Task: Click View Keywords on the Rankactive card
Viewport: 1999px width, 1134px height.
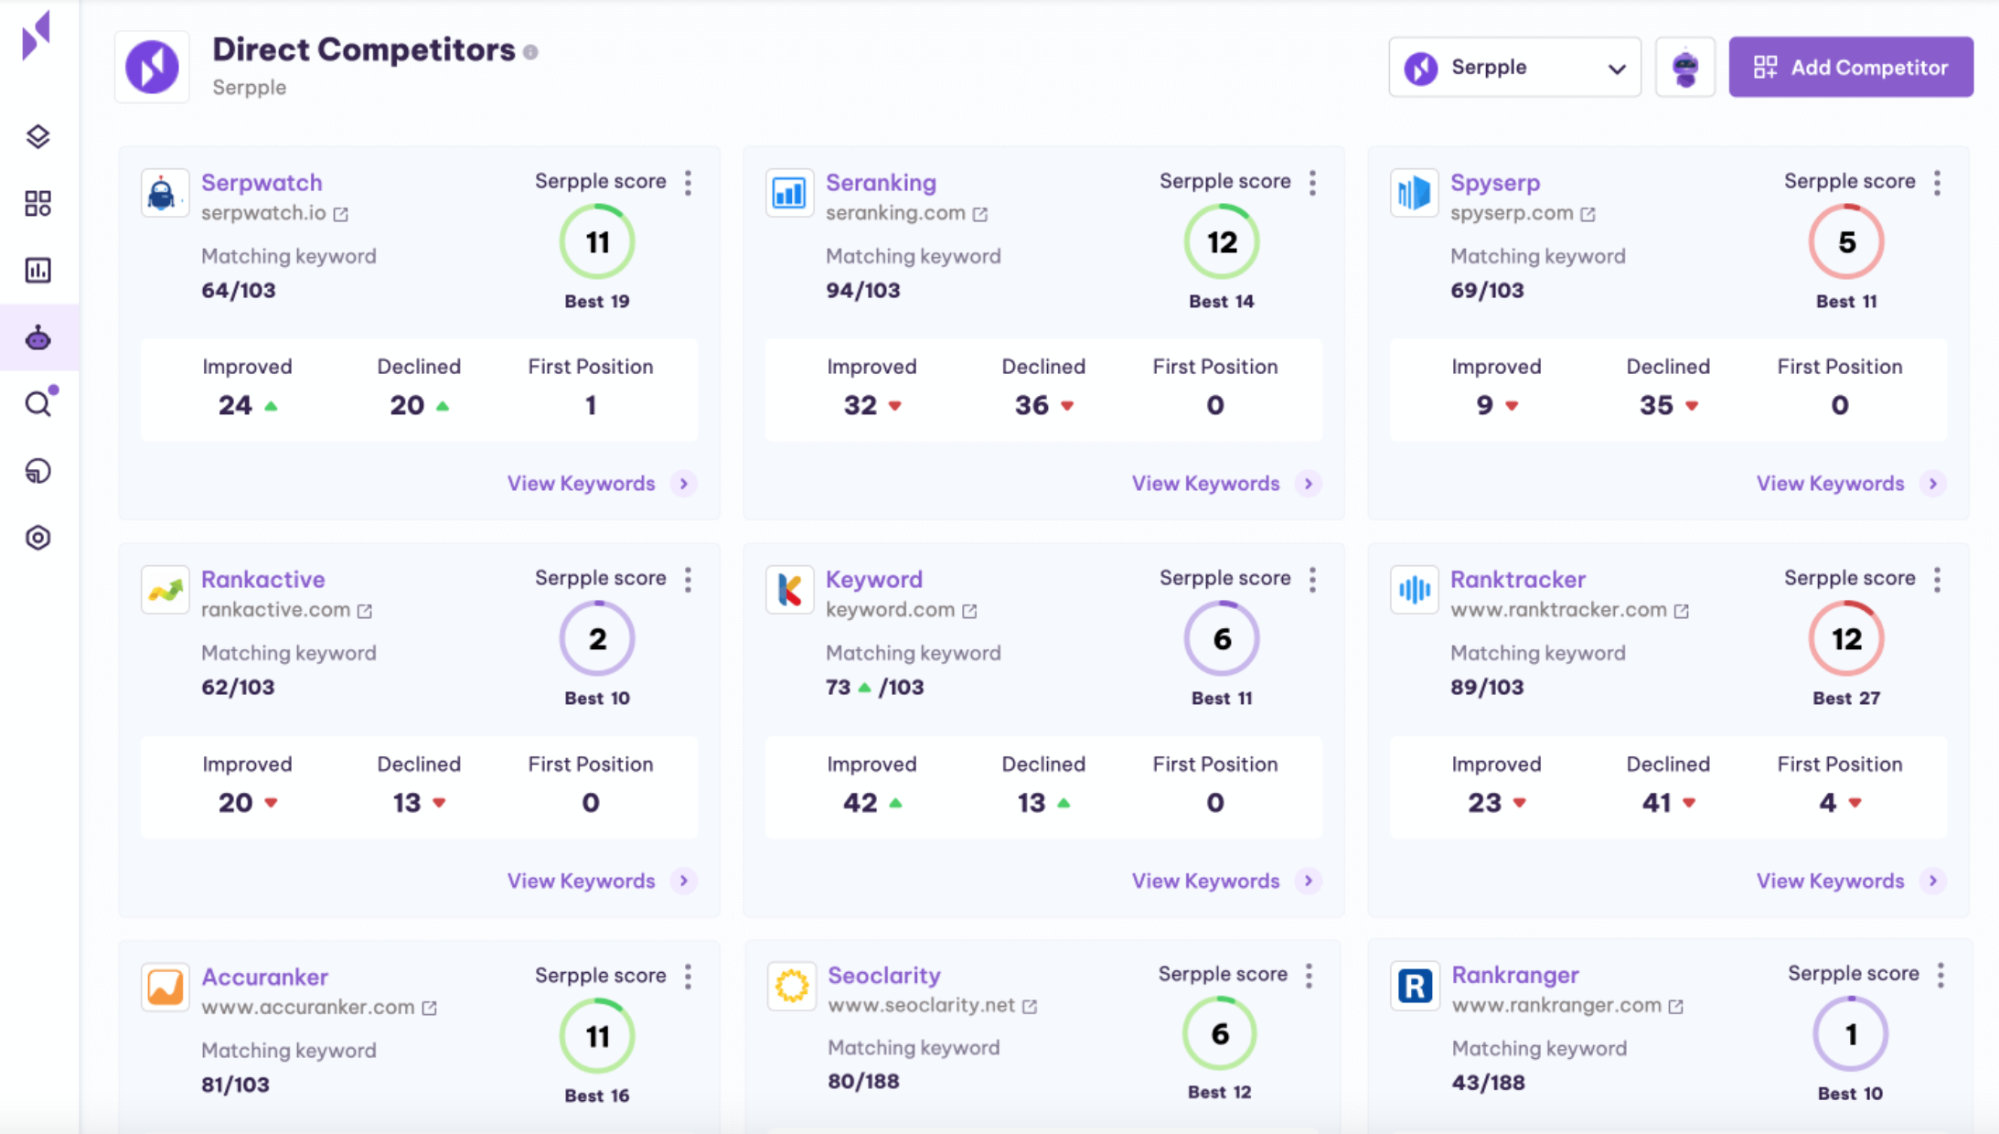Action: pyautogui.click(x=600, y=881)
